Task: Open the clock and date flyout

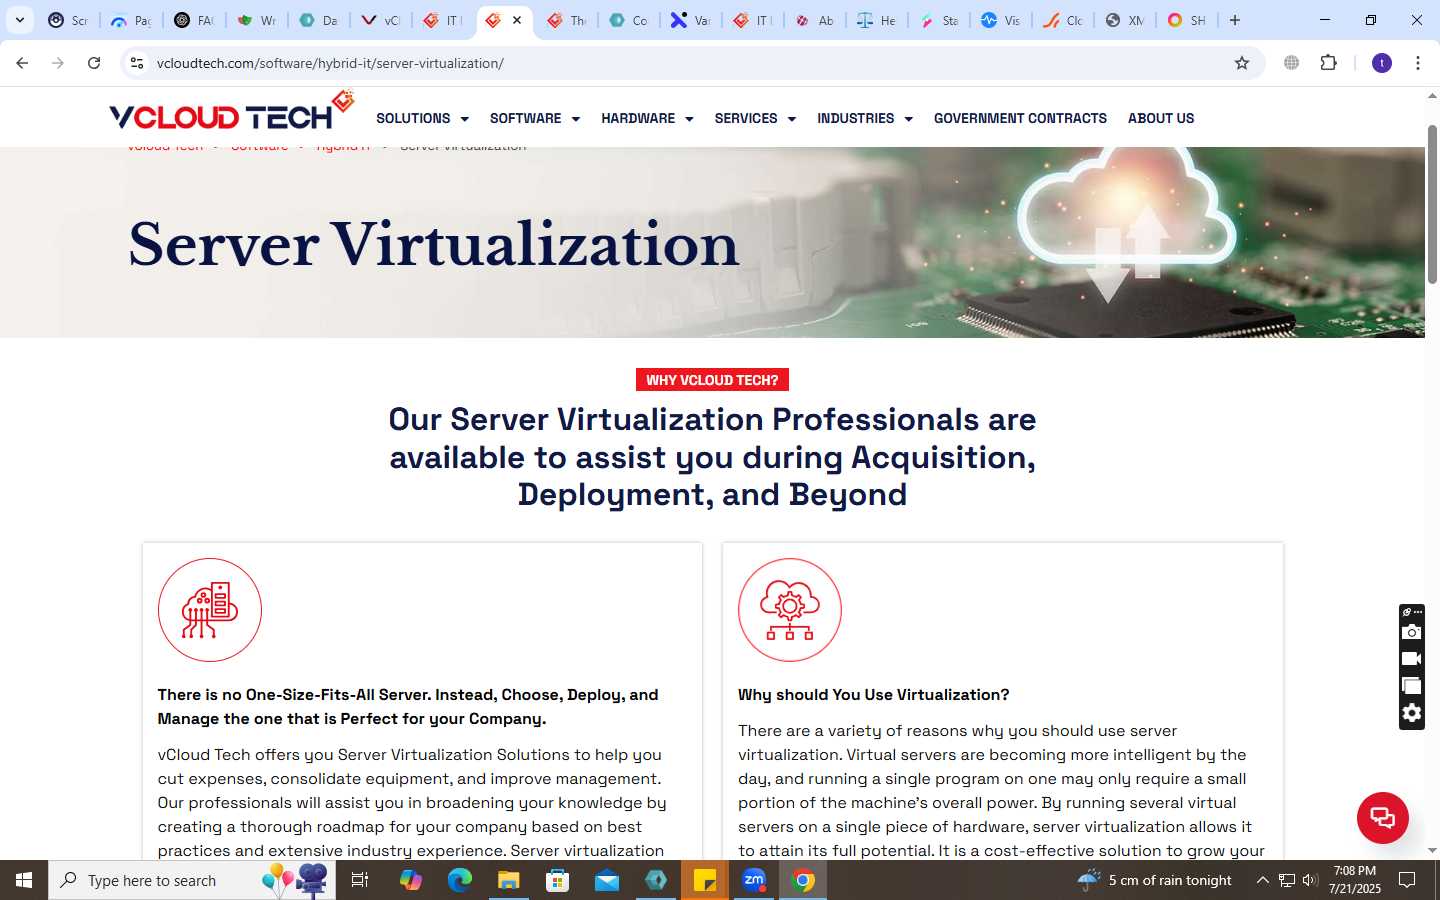Action: [x=1354, y=880]
